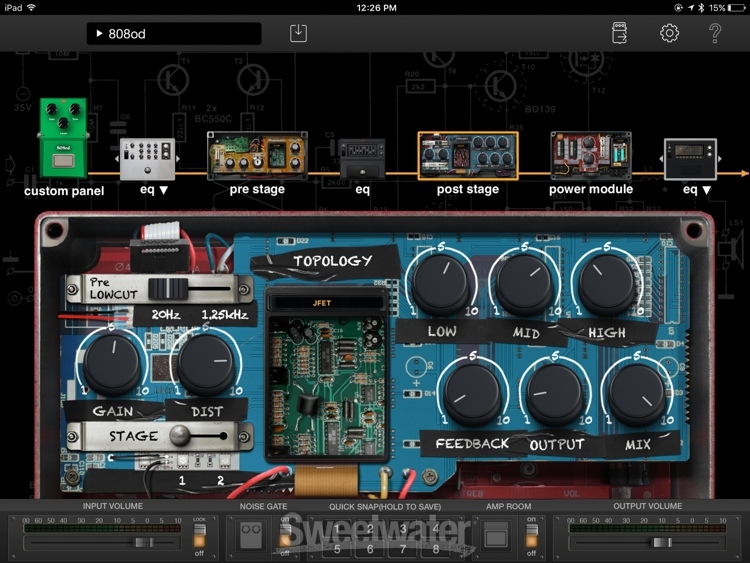Click the 1.25kHz lowcut value
The image size is (750, 563).
pos(224,314)
